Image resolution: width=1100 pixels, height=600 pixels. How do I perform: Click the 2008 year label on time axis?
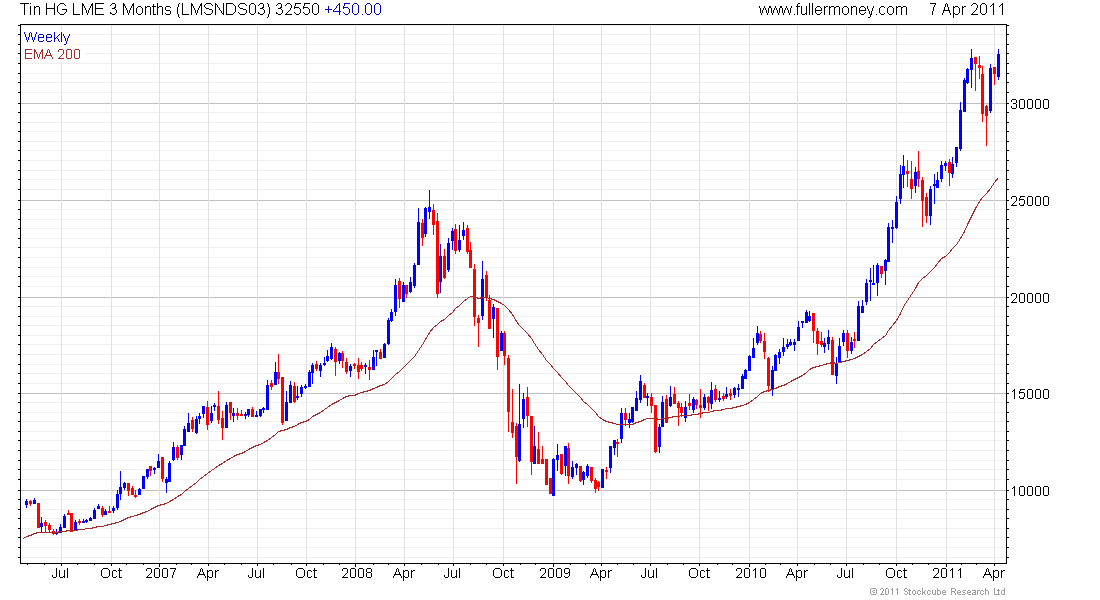point(357,573)
